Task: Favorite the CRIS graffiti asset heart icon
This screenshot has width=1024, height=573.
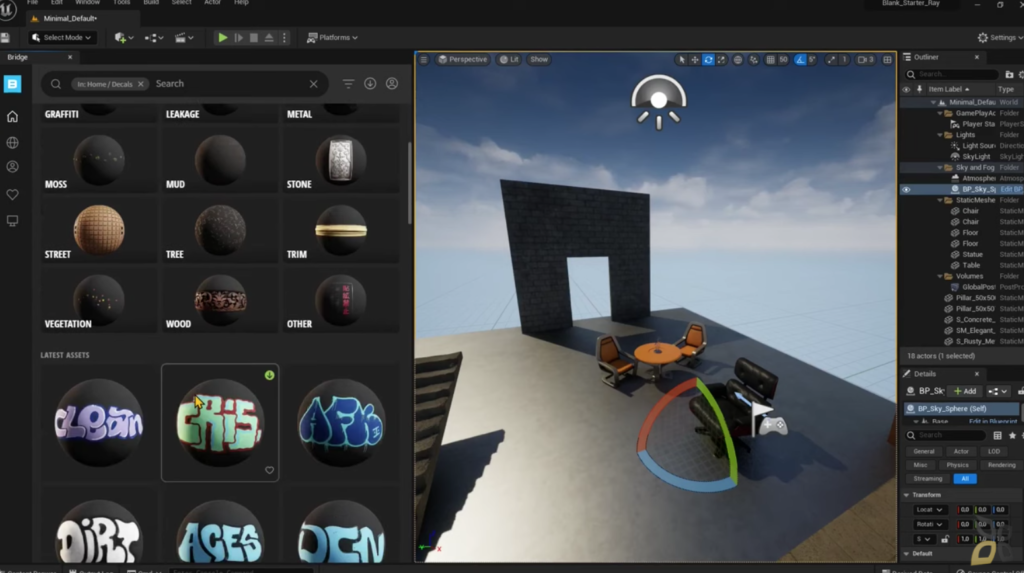Action: click(x=269, y=470)
